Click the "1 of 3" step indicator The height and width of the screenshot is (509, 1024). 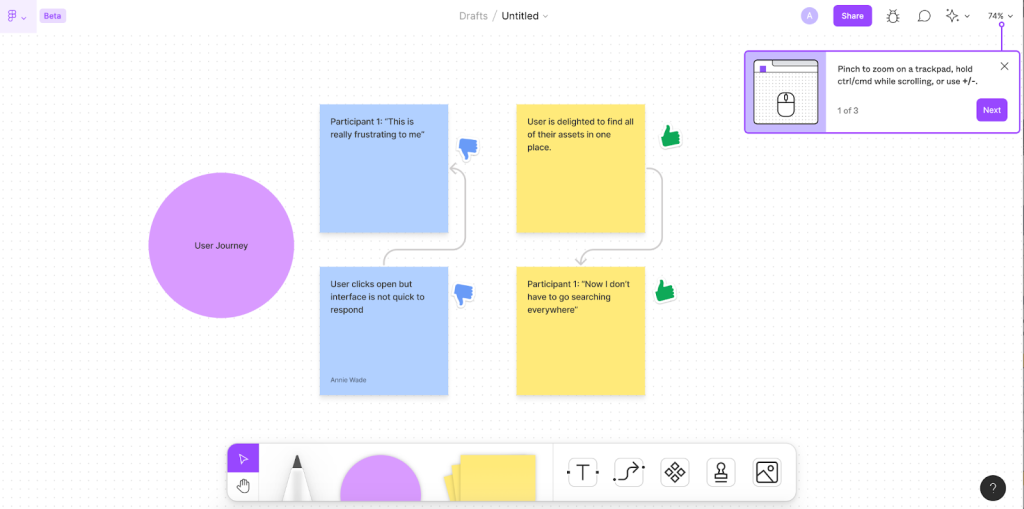point(848,110)
